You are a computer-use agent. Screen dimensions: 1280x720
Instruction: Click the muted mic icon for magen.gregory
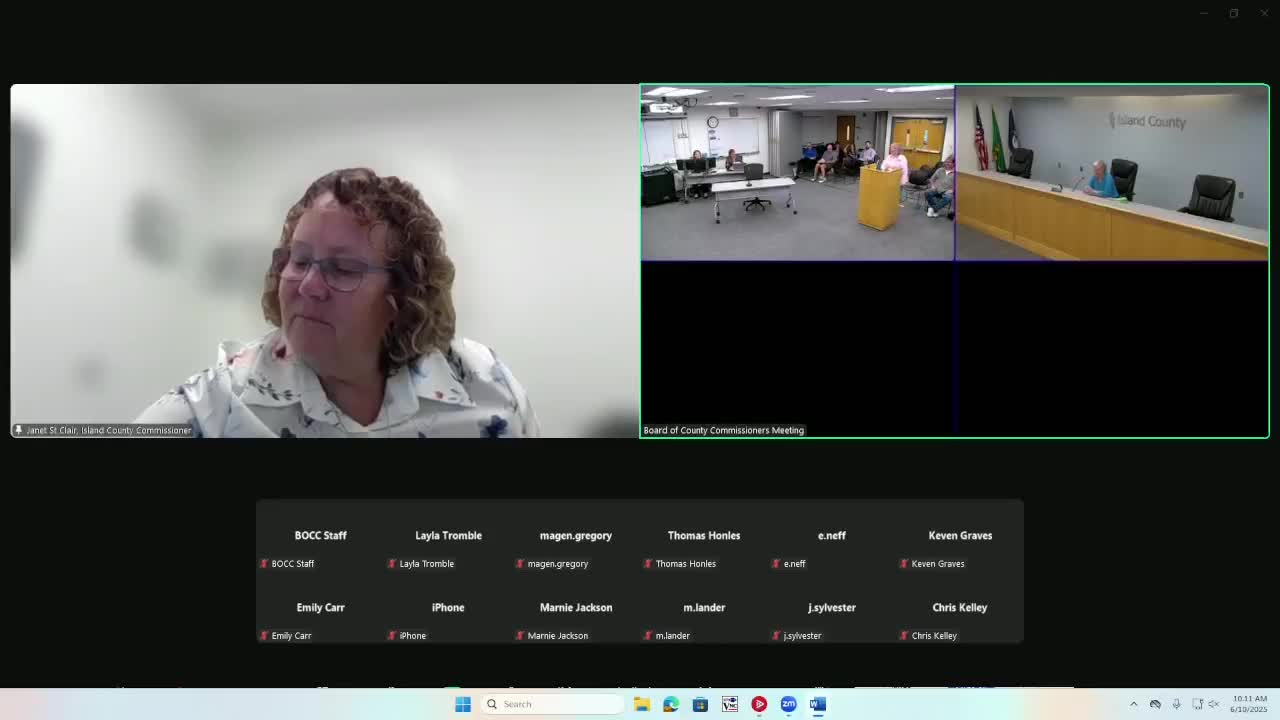[x=520, y=564]
